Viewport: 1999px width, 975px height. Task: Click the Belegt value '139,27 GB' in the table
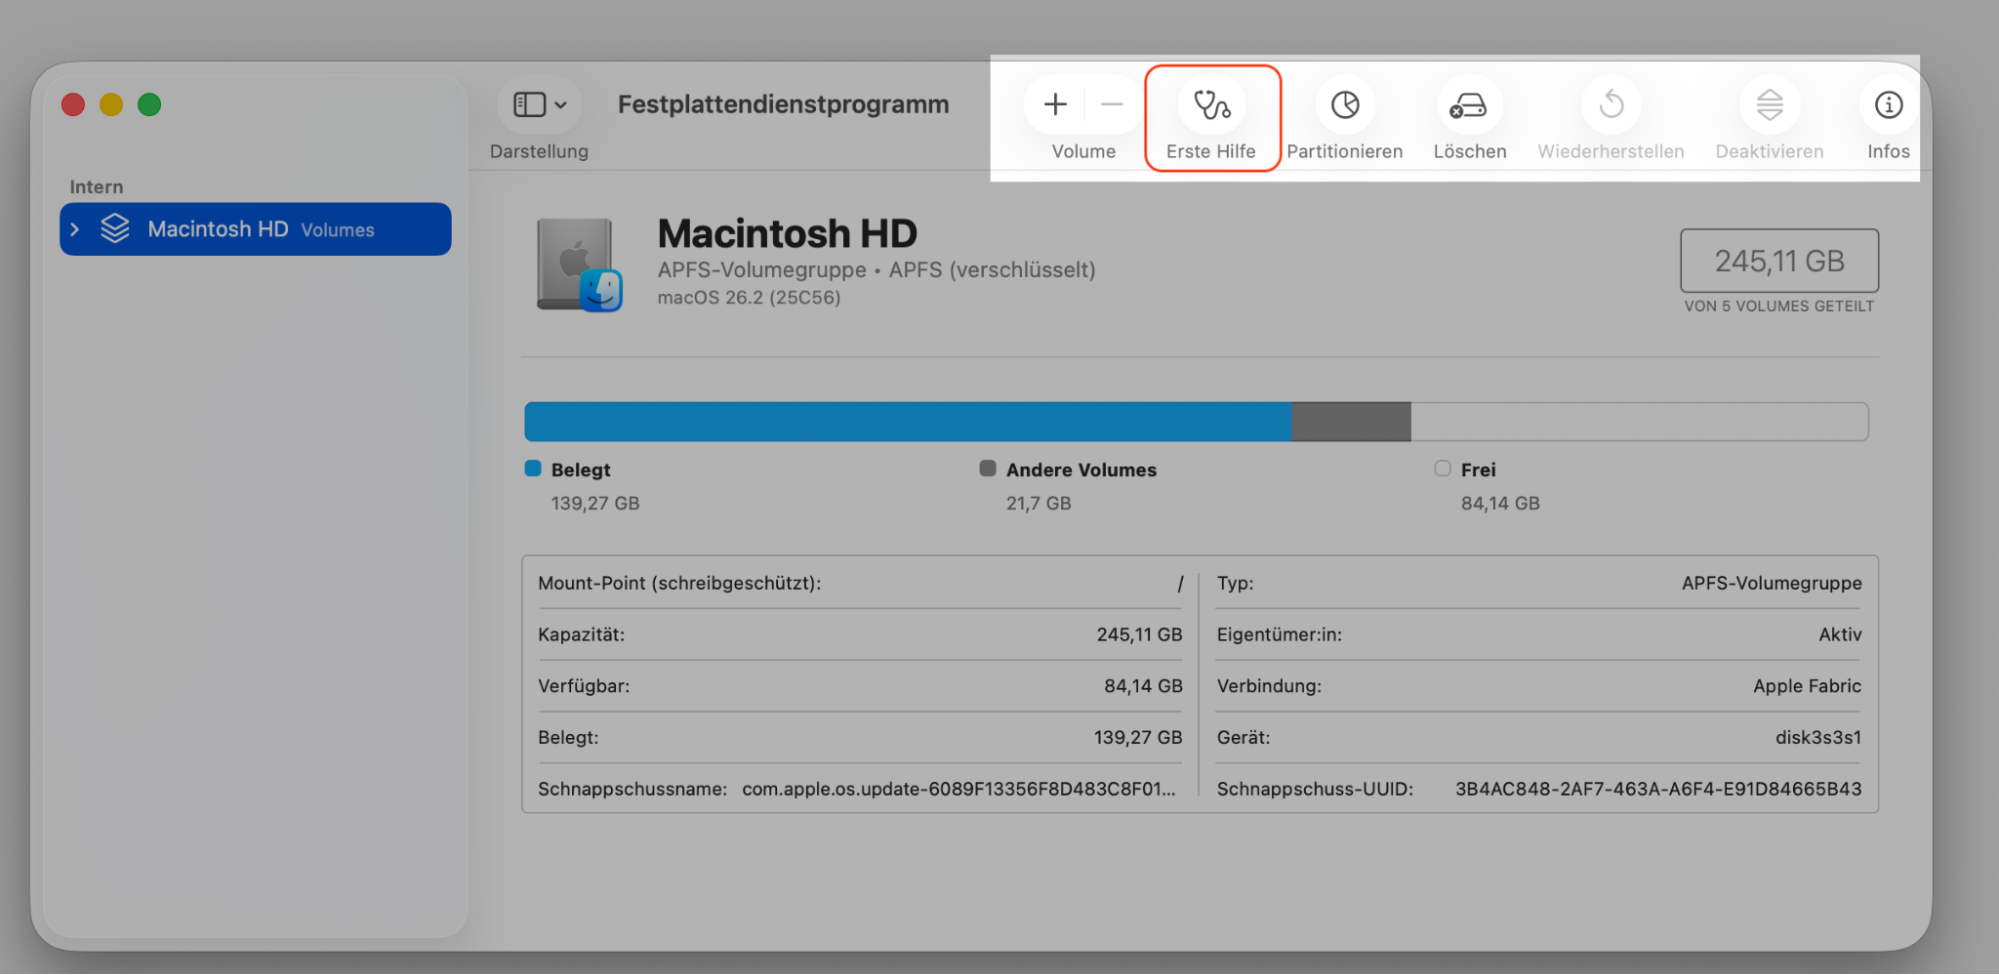point(1138,738)
